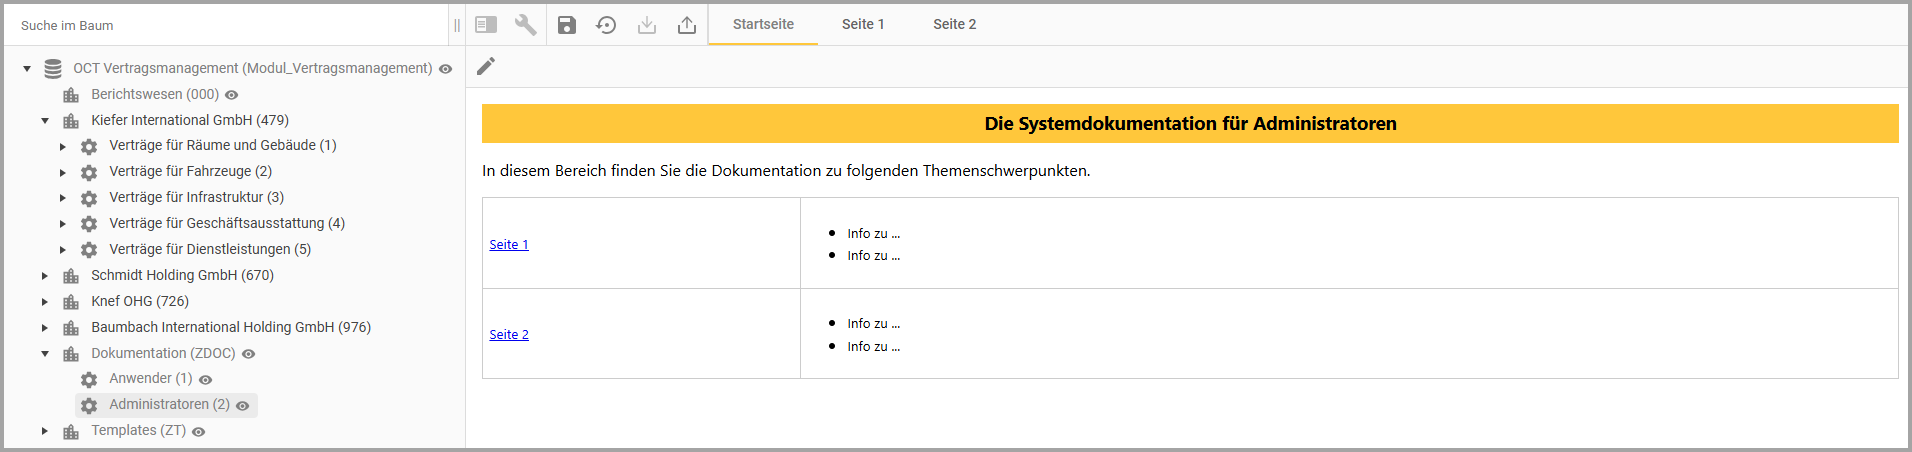Toggle visibility eye next to Berichtswesen (000)
The height and width of the screenshot is (452, 1912).
231,95
